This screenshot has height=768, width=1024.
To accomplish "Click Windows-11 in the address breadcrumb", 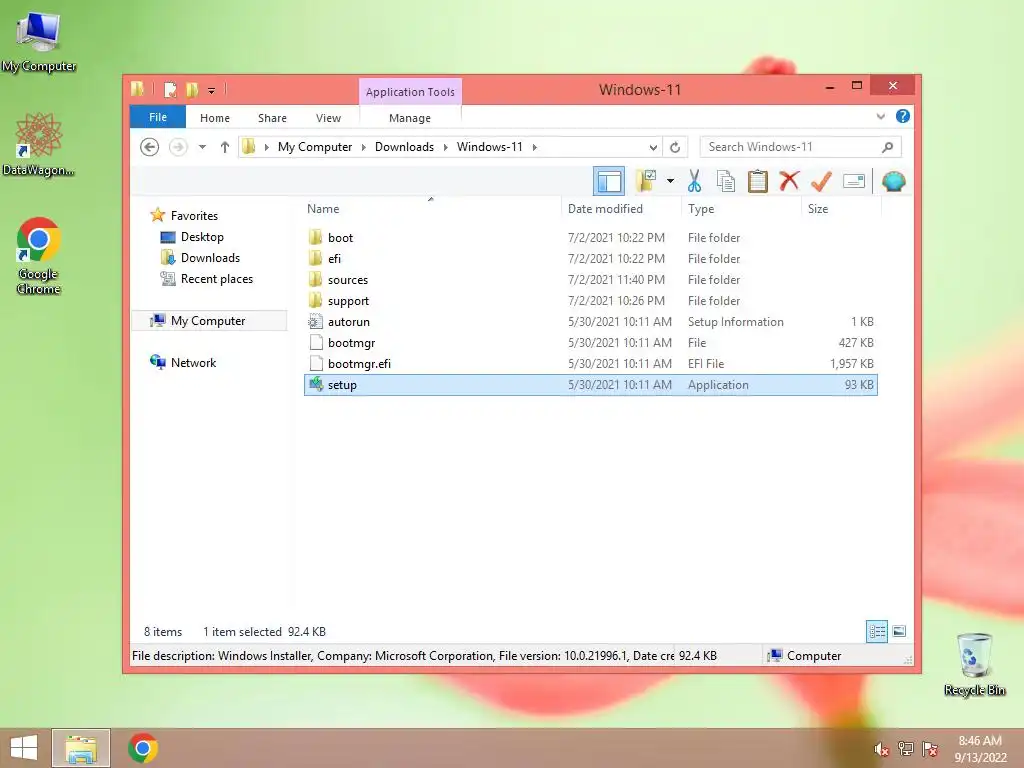I will click(490, 147).
